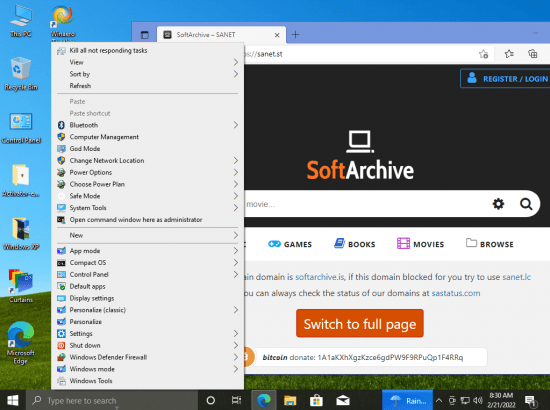Add this page to favorites star

(x=483, y=54)
